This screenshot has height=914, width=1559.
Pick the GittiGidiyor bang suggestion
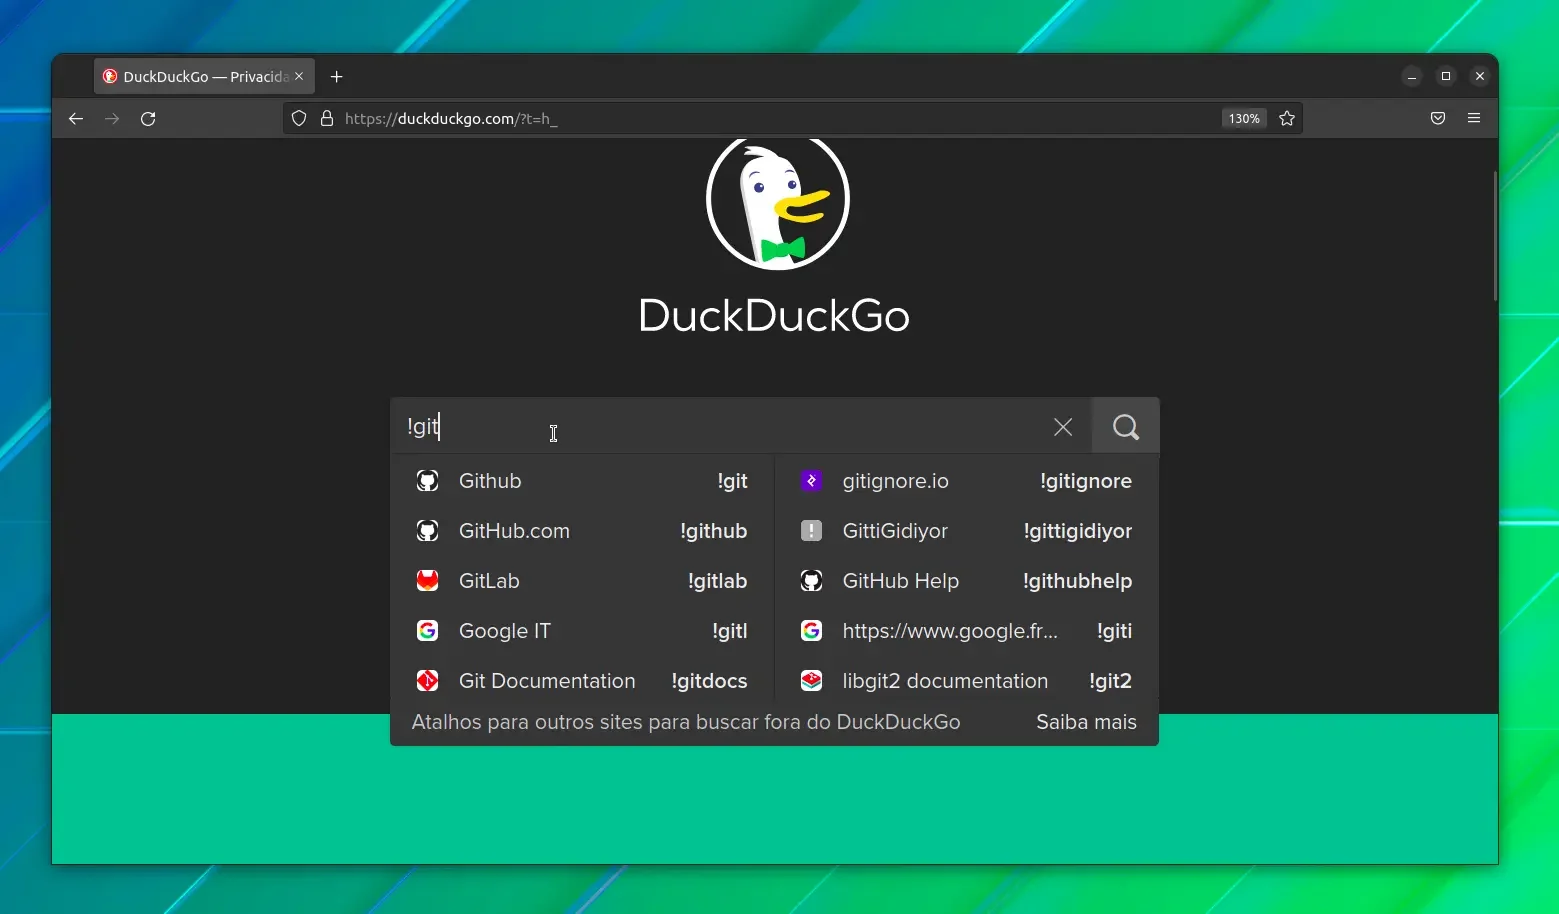[966, 531]
